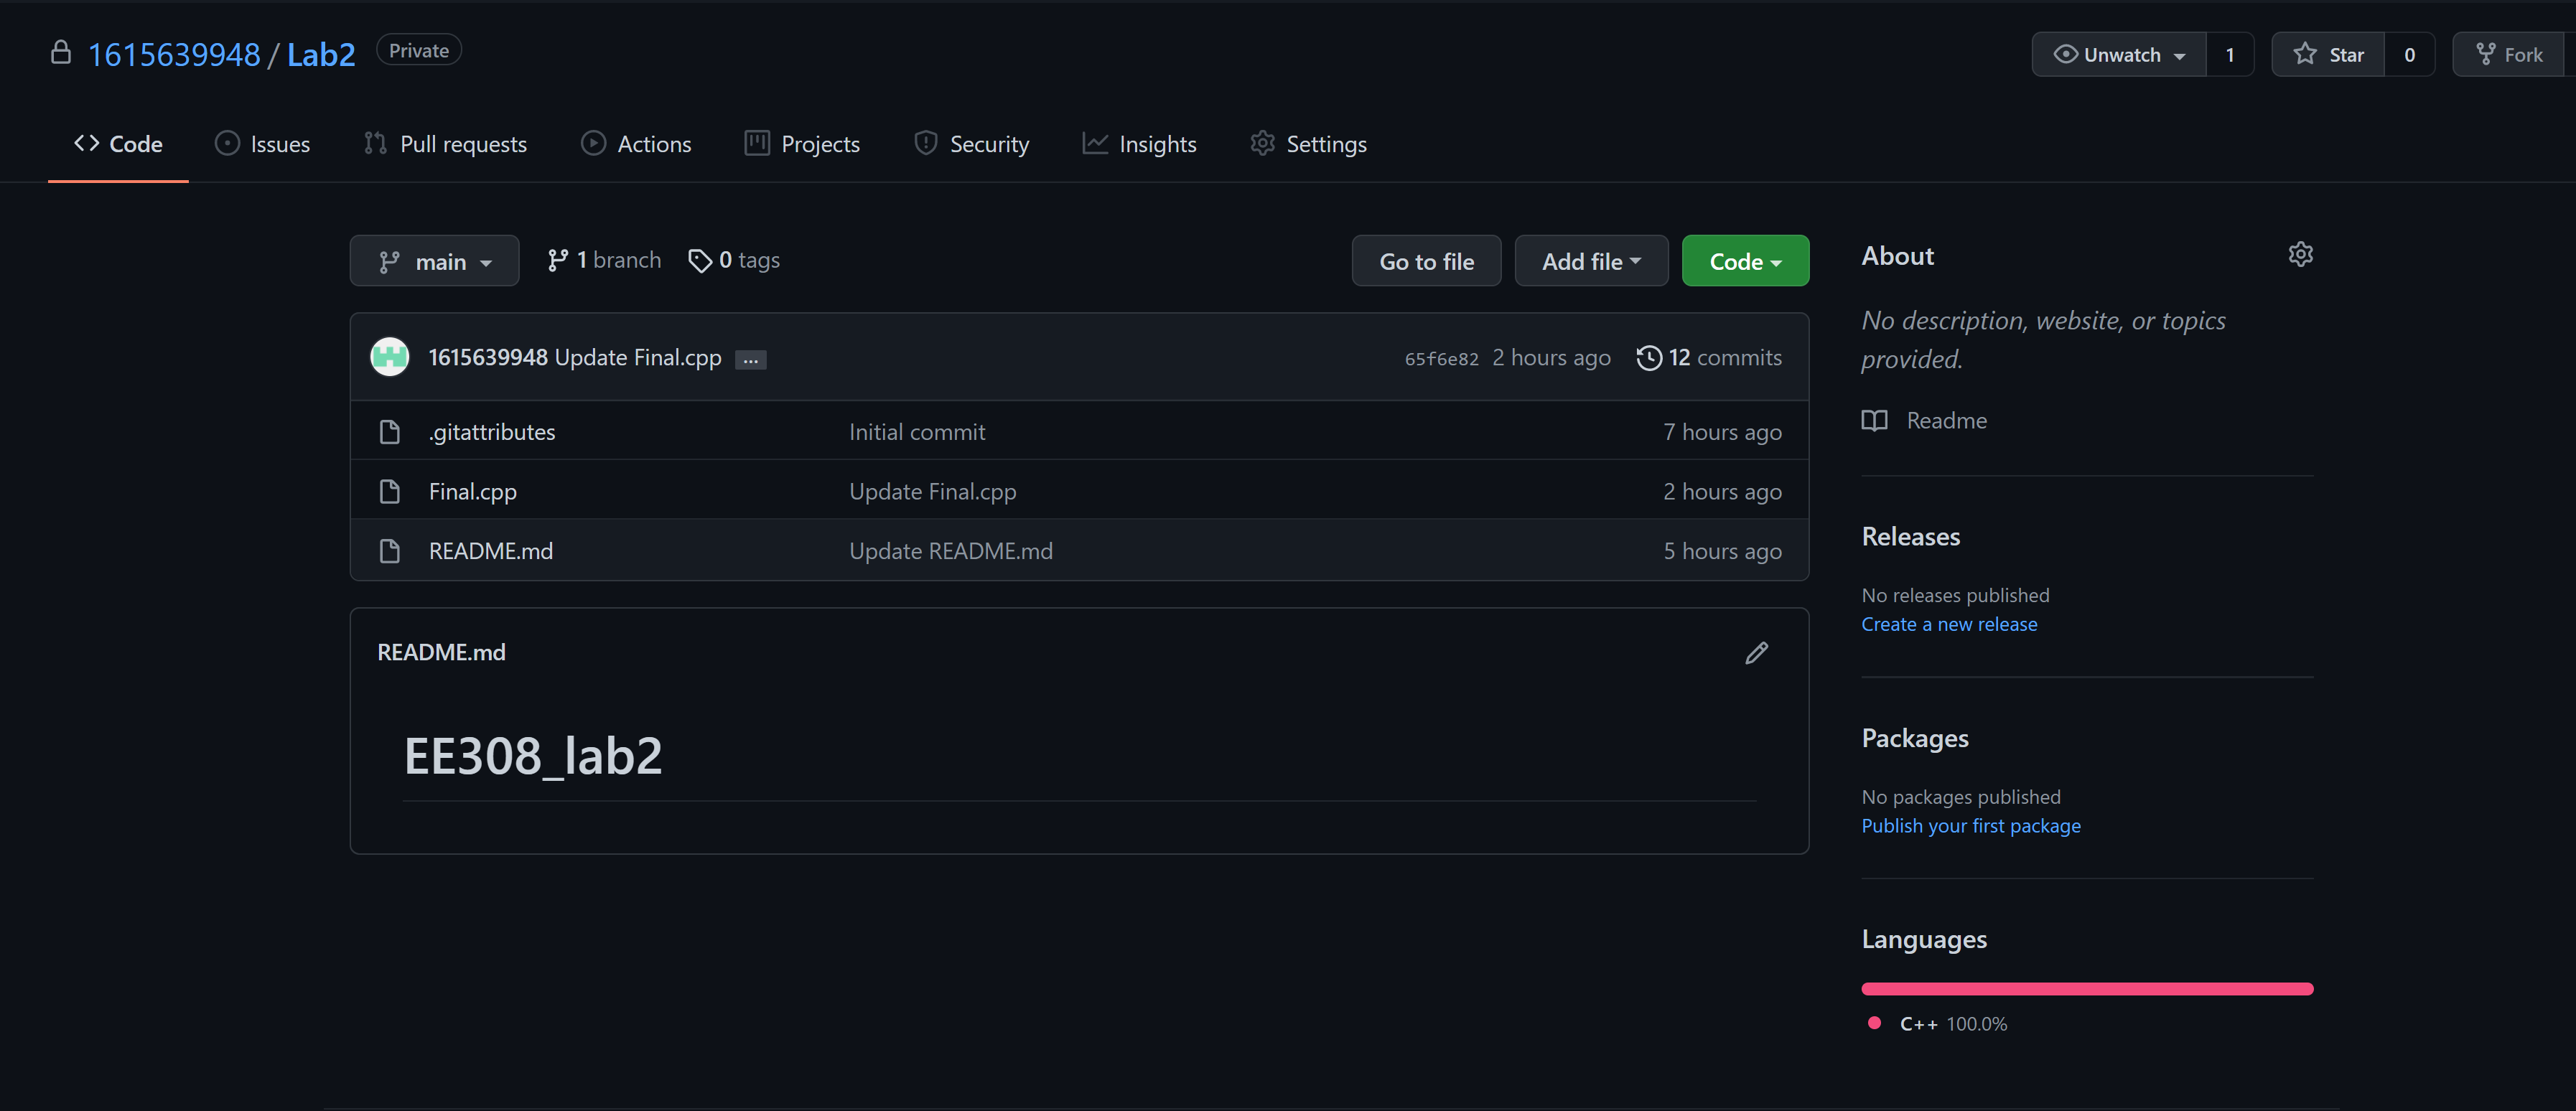Open the Insights tab
Viewport: 2576px width, 1111px height.
1139,144
